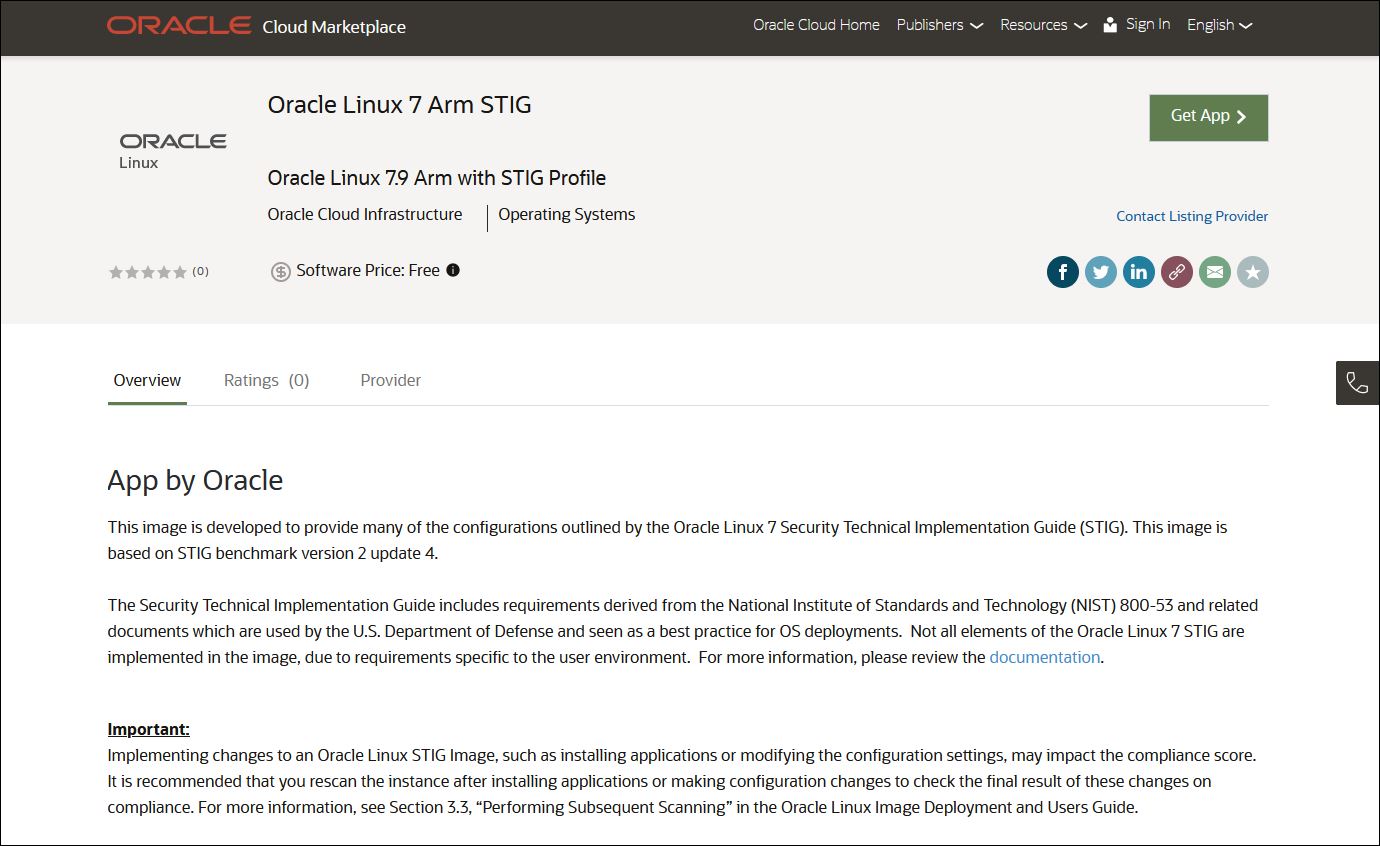Share the listing on Twitter

[x=1100, y=271]
